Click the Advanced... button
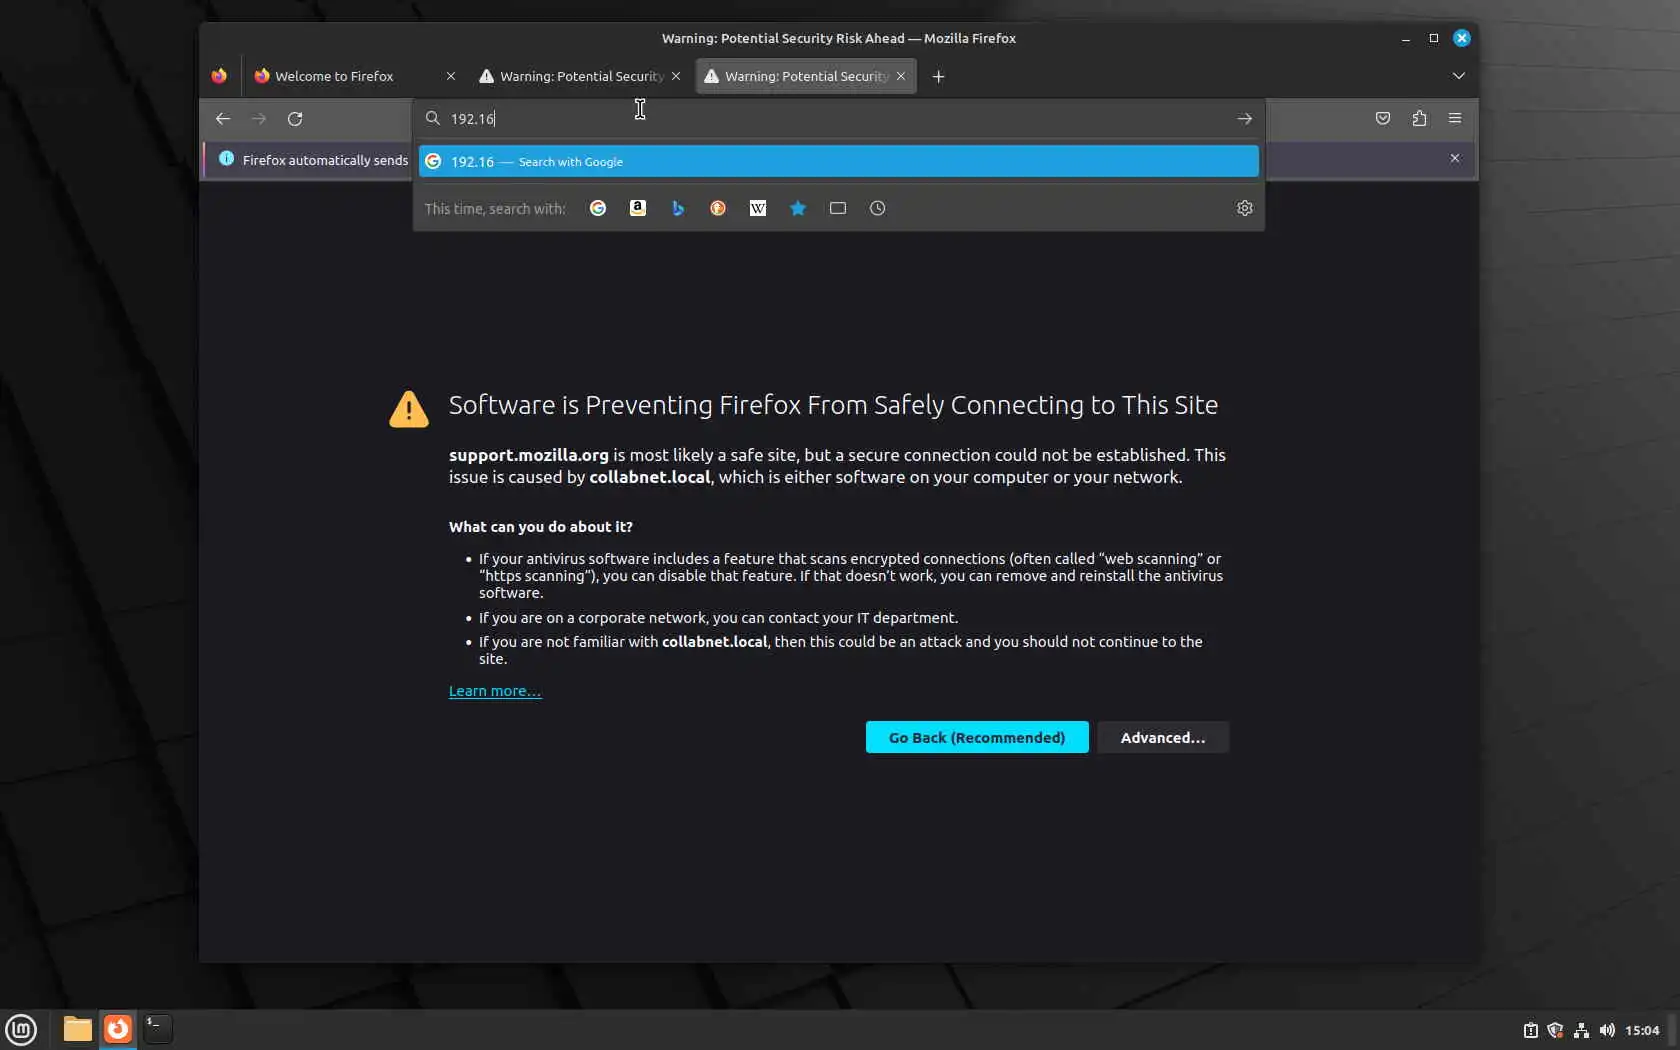The image size is (1680, 1050). 1163,737
